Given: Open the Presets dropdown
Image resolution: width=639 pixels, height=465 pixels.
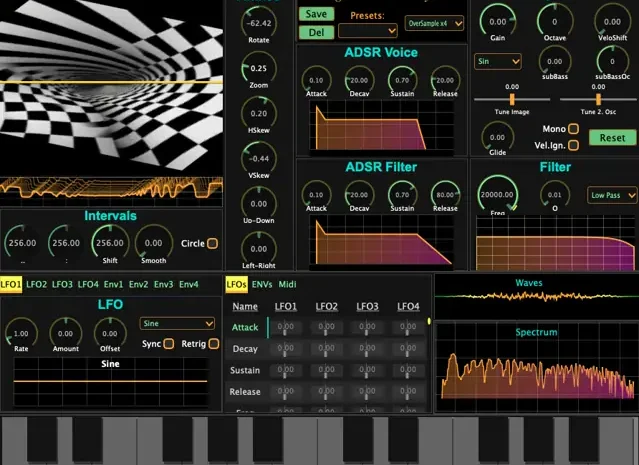Looking at the screenshot, I should pos(368,31).
